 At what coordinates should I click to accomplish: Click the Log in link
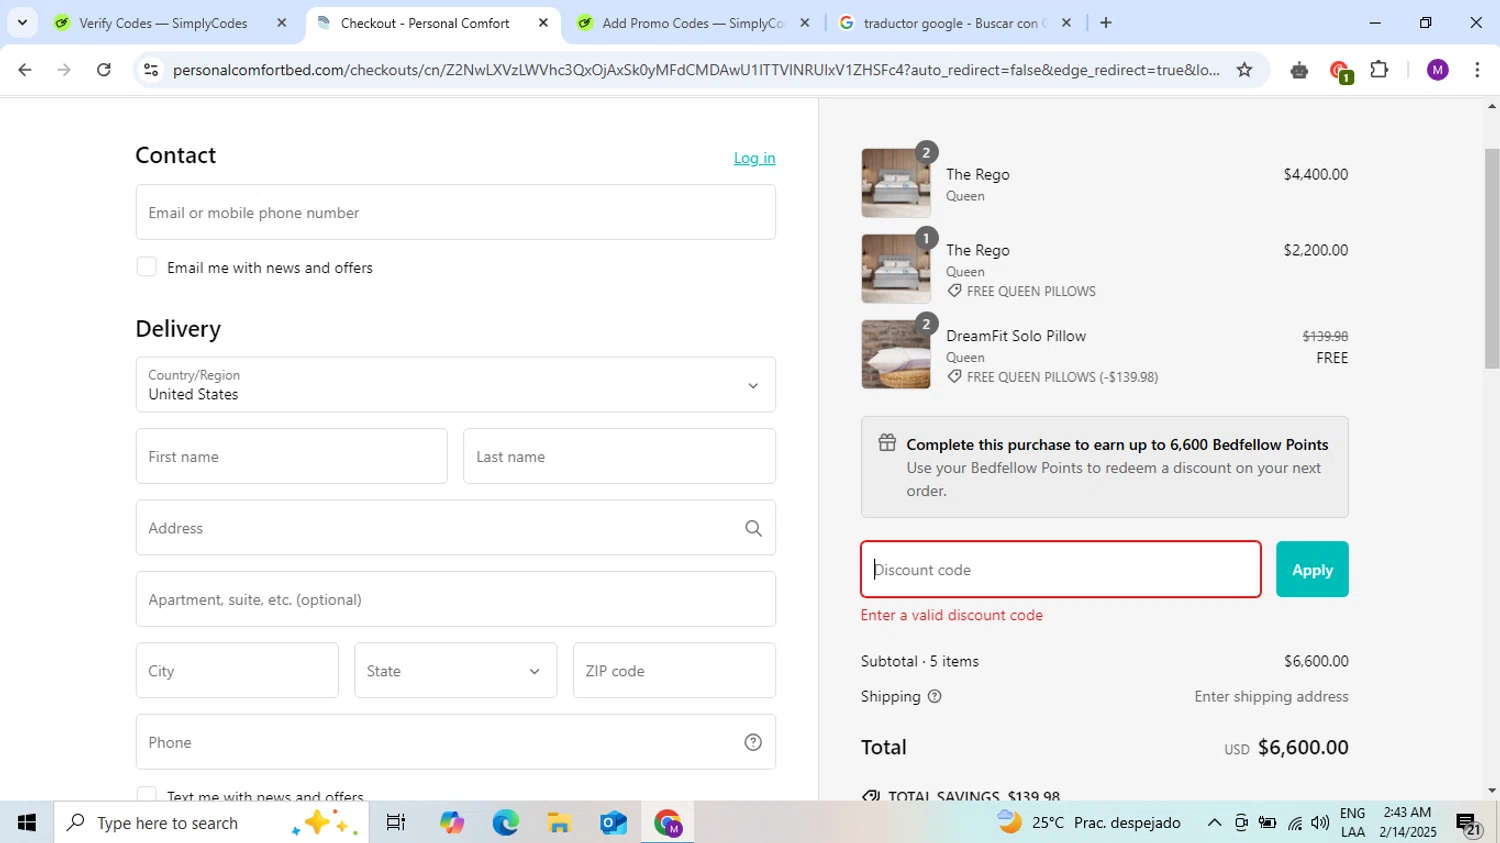tap(754, 158)
